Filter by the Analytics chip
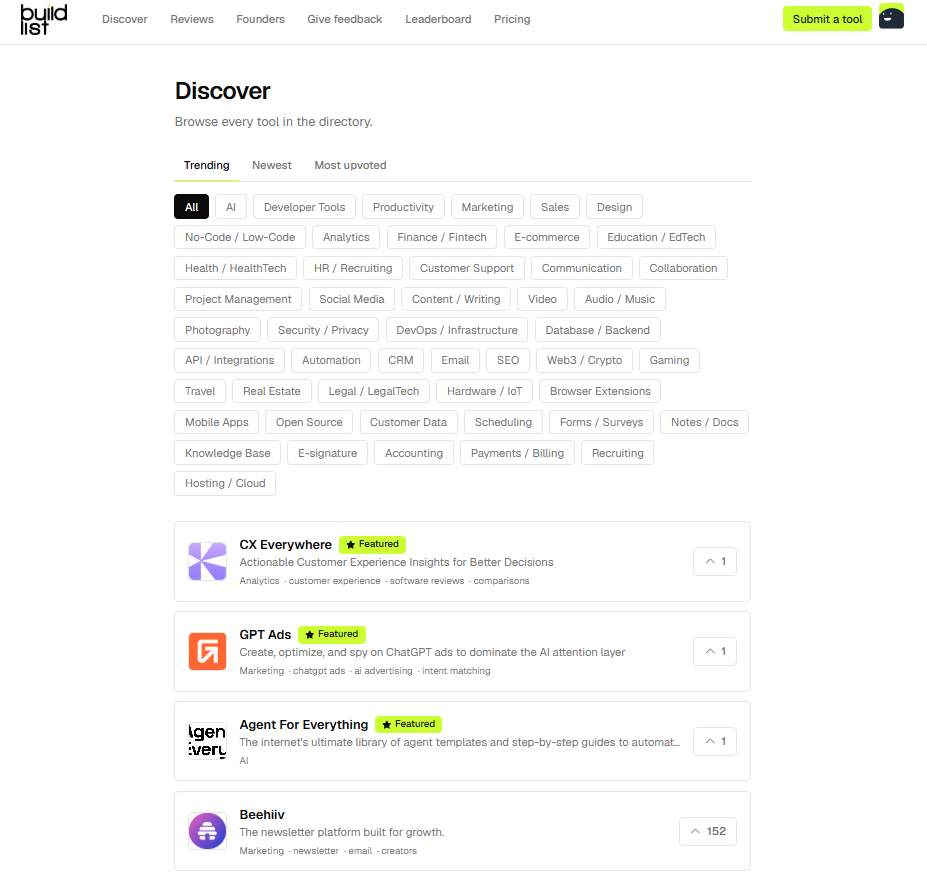This screenshot has width=927, height=881. (346, 237)
